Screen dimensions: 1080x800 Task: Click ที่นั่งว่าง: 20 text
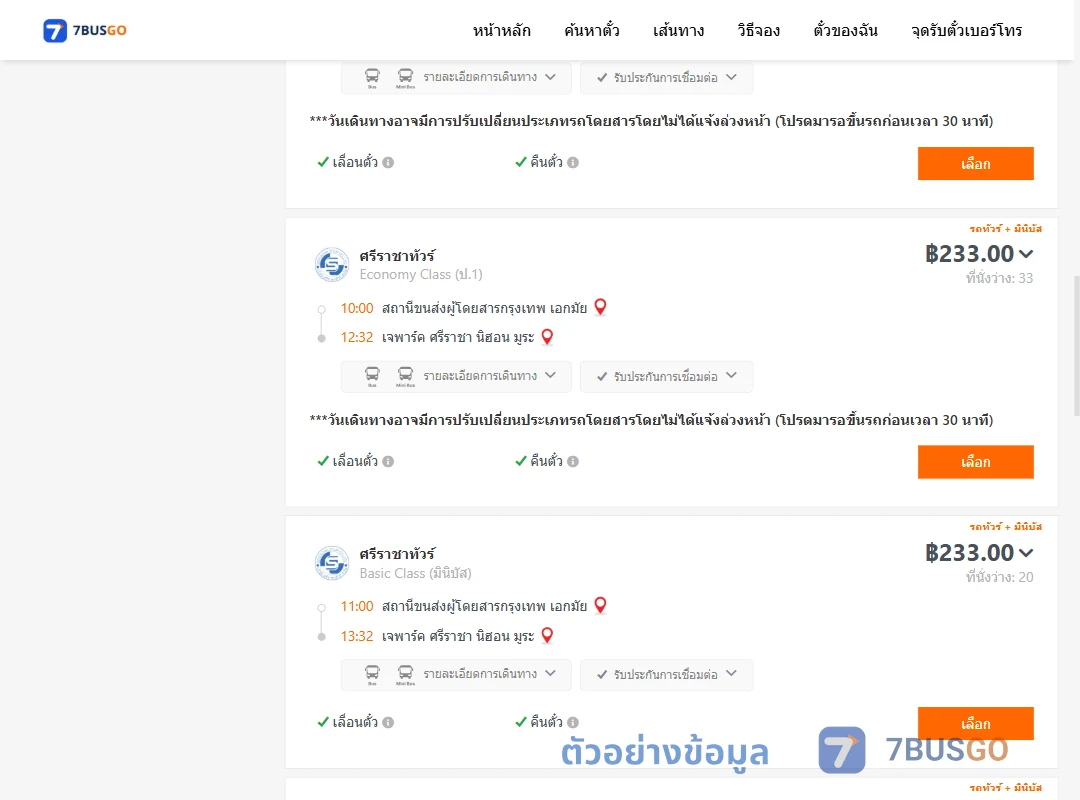pyautogui.click(x=999, y=577)
